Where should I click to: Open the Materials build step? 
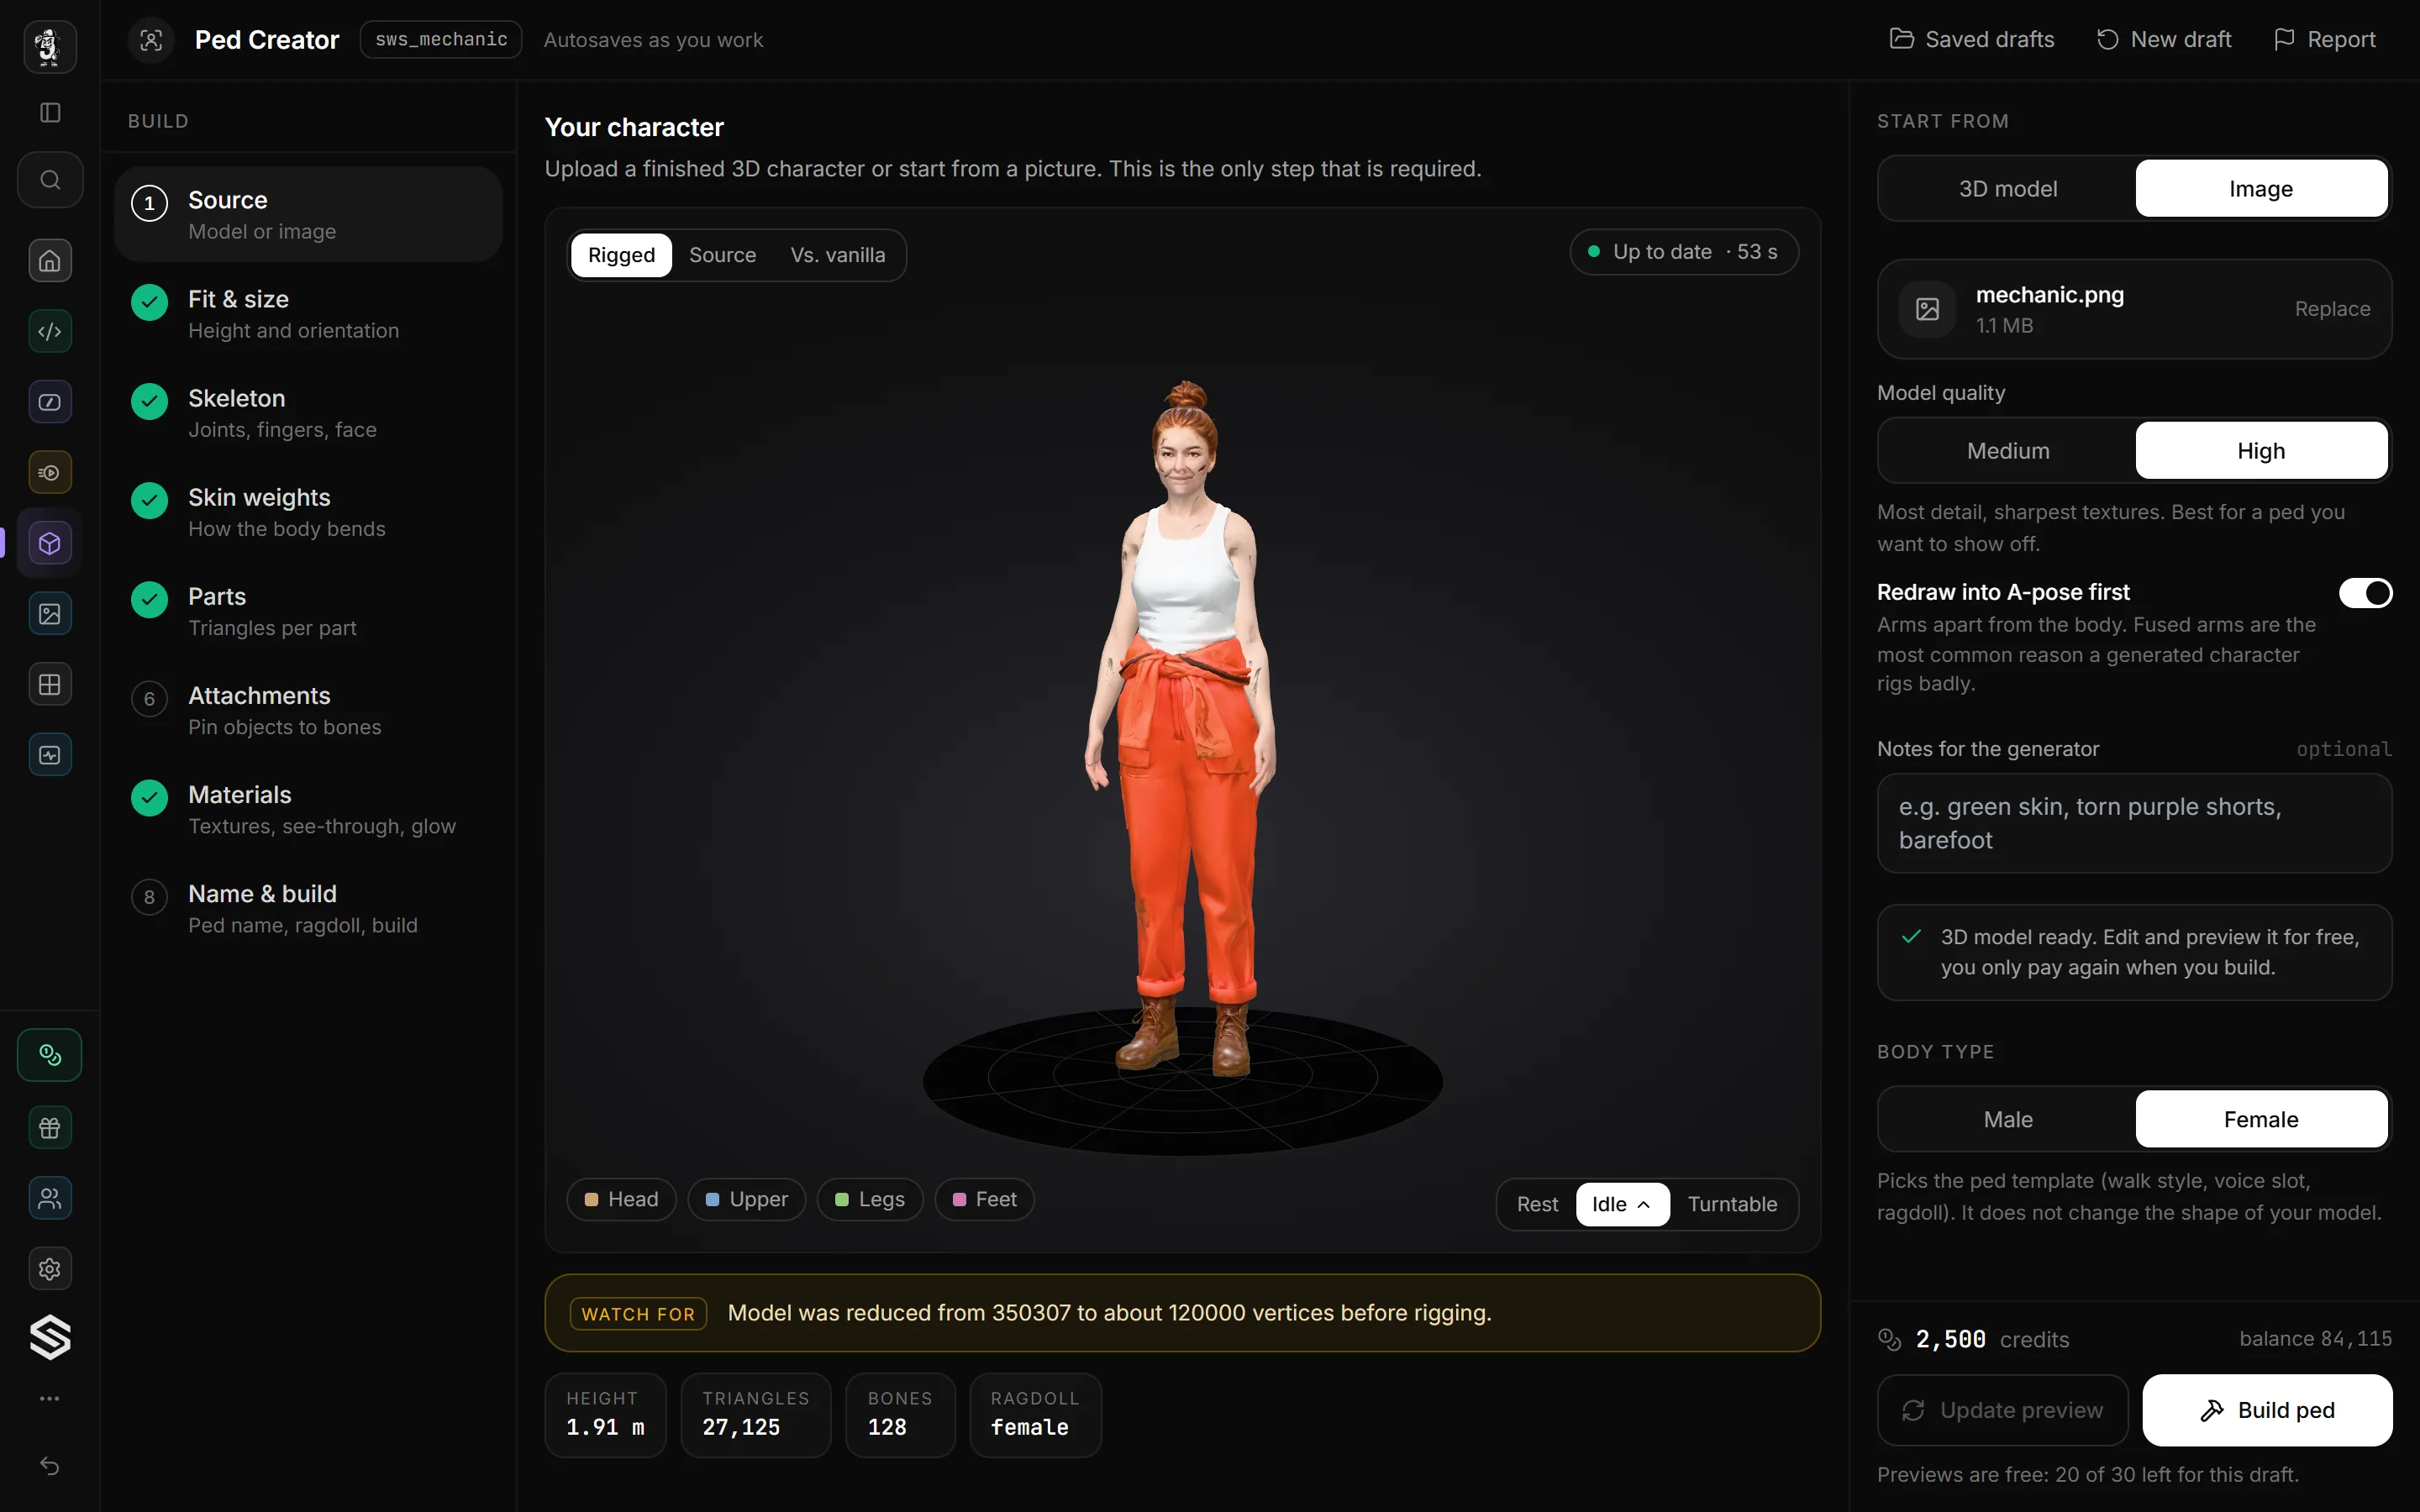tap(308, 809)
